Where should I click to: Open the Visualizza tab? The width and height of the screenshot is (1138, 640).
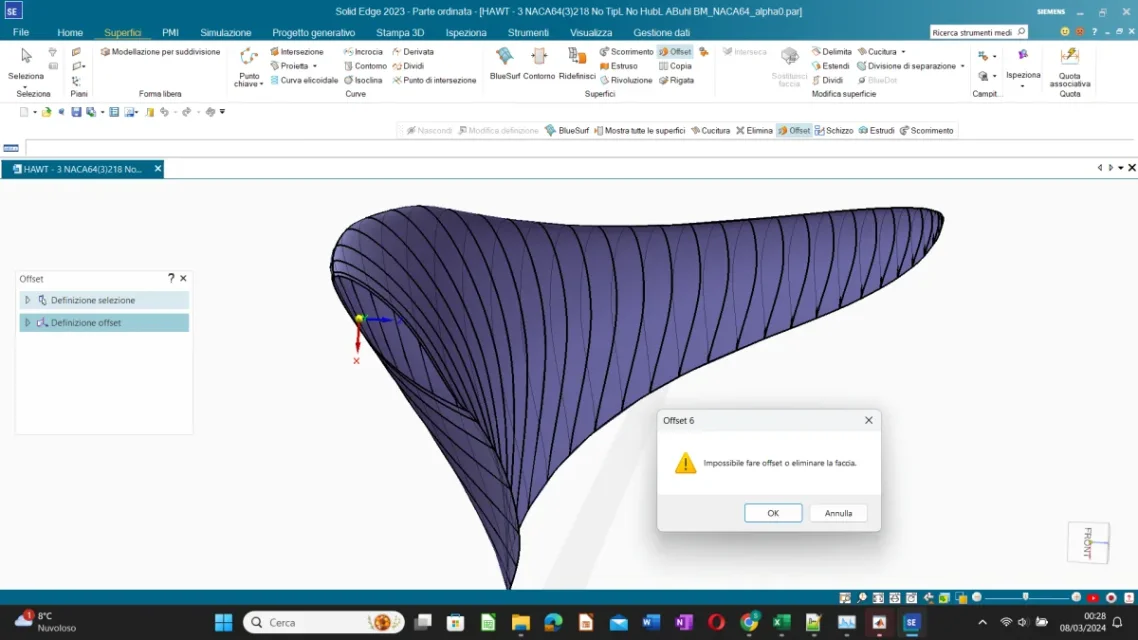coord(591,33)
